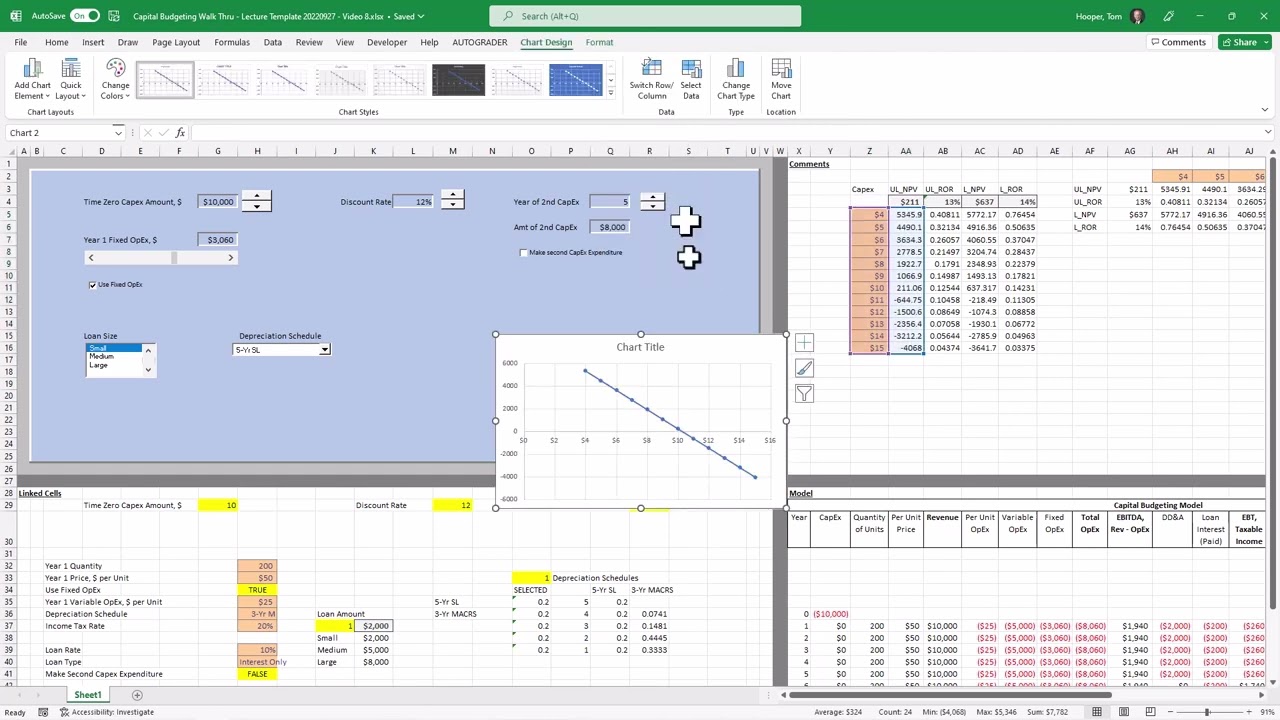
Task: Collapse the ribbon with the chevron
Action: coord(1265,109)
